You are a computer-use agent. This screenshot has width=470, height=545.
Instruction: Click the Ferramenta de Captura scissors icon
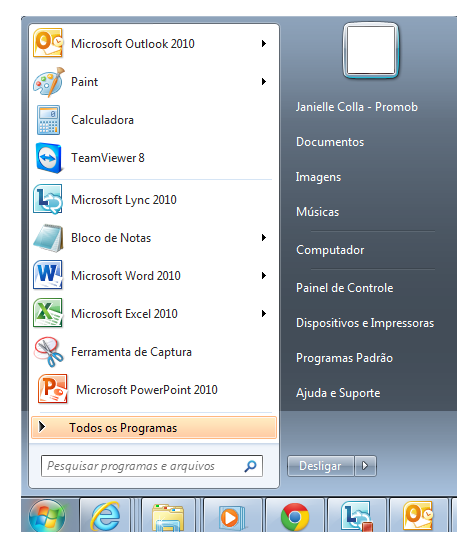pyautogui.click(x=49, y=352)
